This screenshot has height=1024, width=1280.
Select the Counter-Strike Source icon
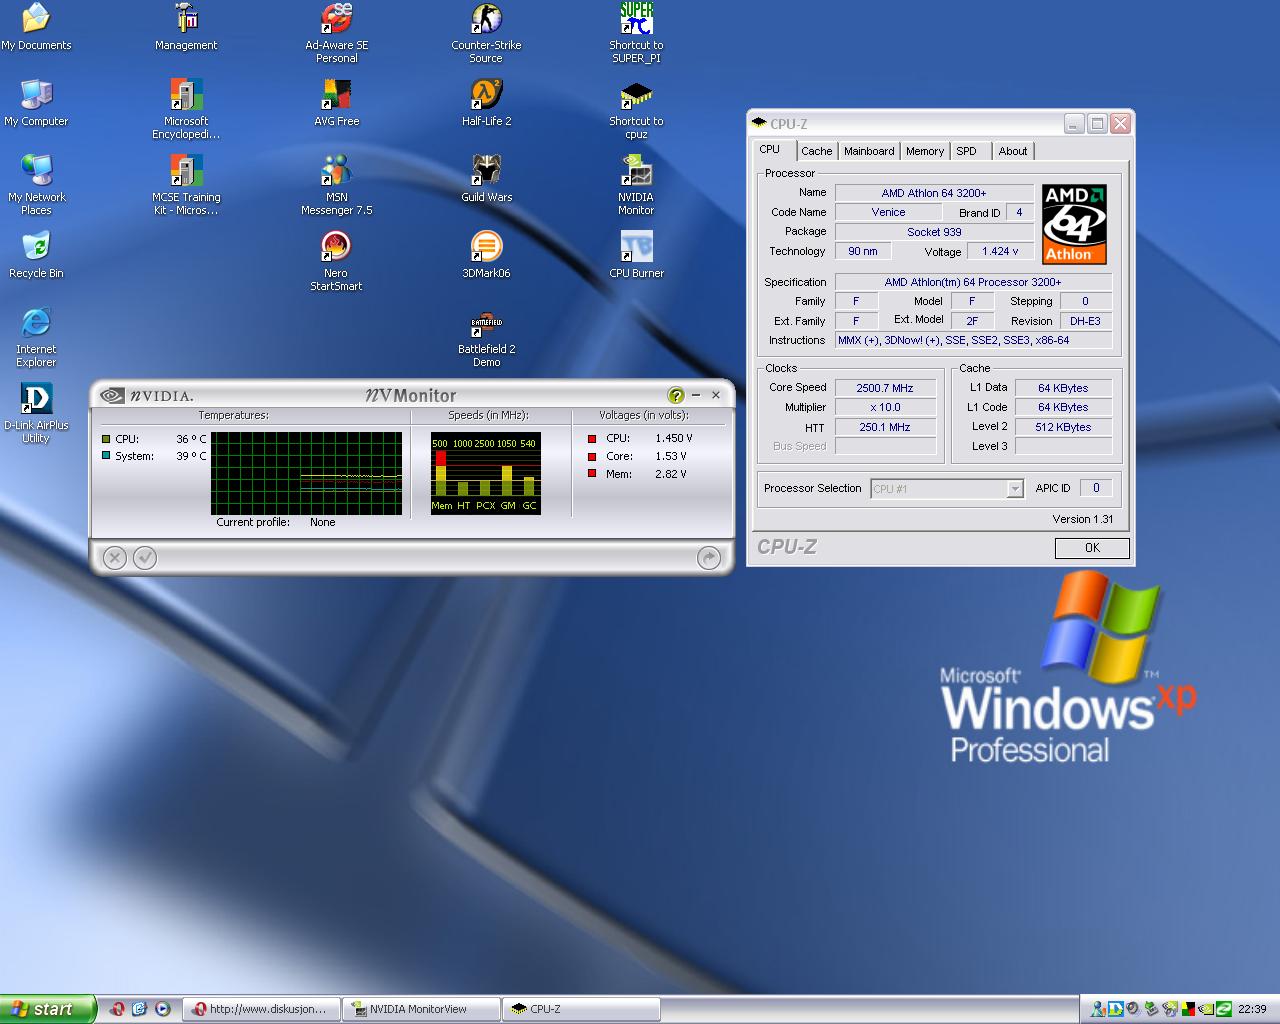click(x=486, y=32)
